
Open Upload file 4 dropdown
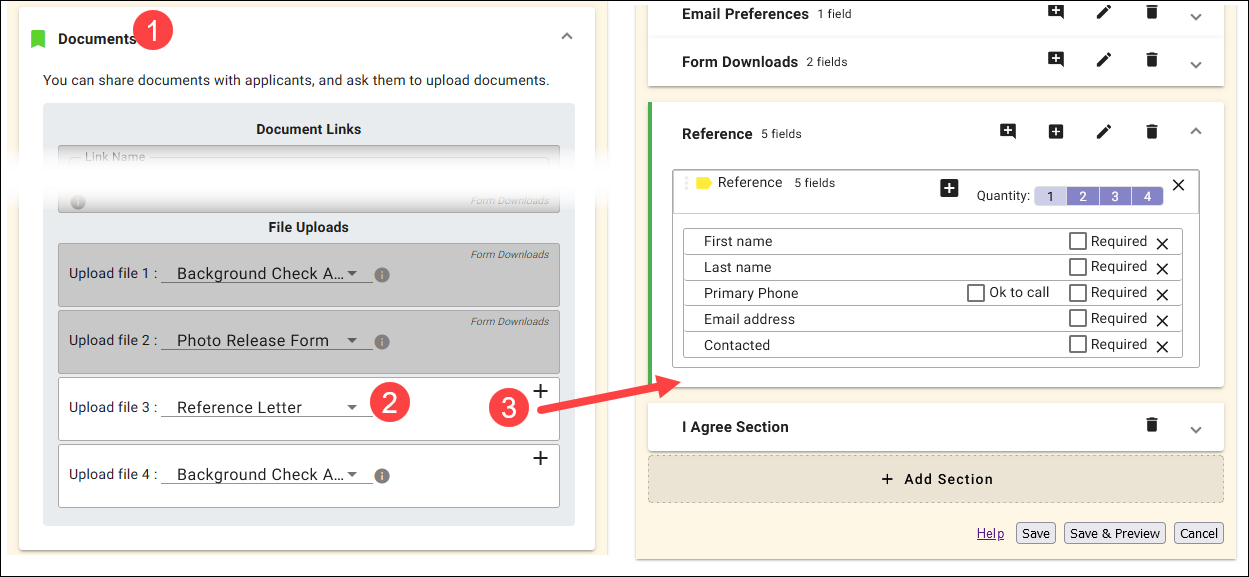[267, 475]
